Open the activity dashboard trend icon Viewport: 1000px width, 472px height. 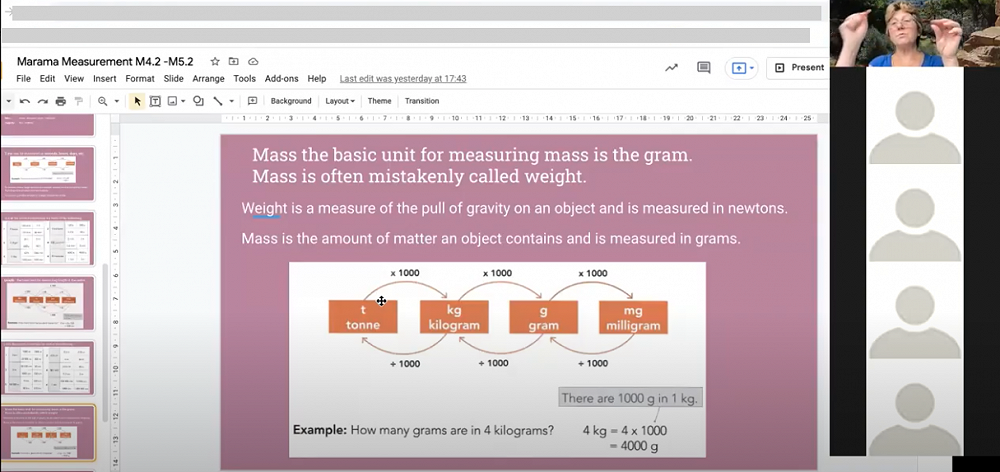671,68
